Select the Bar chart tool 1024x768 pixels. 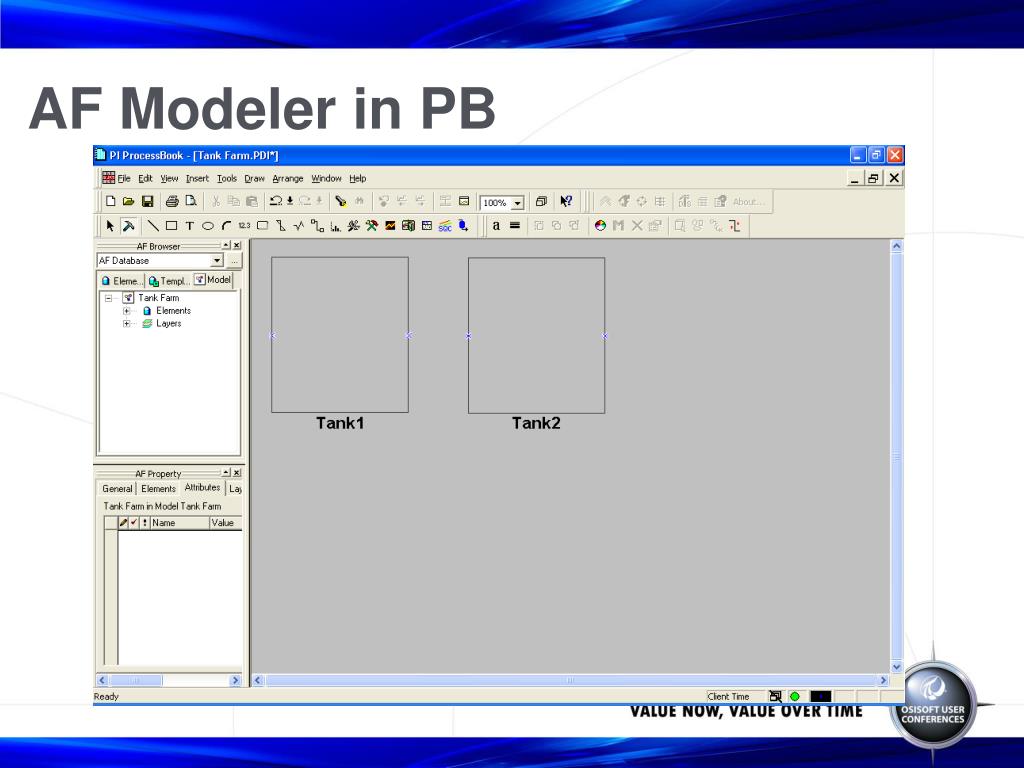tap(335, 226)
